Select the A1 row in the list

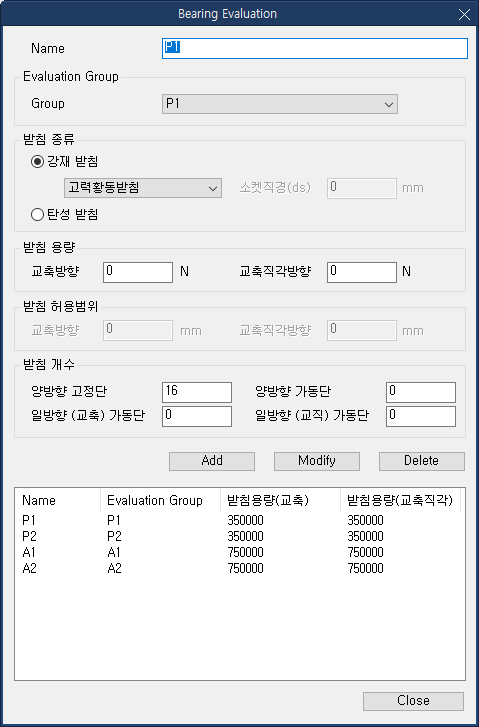point(240,552)
